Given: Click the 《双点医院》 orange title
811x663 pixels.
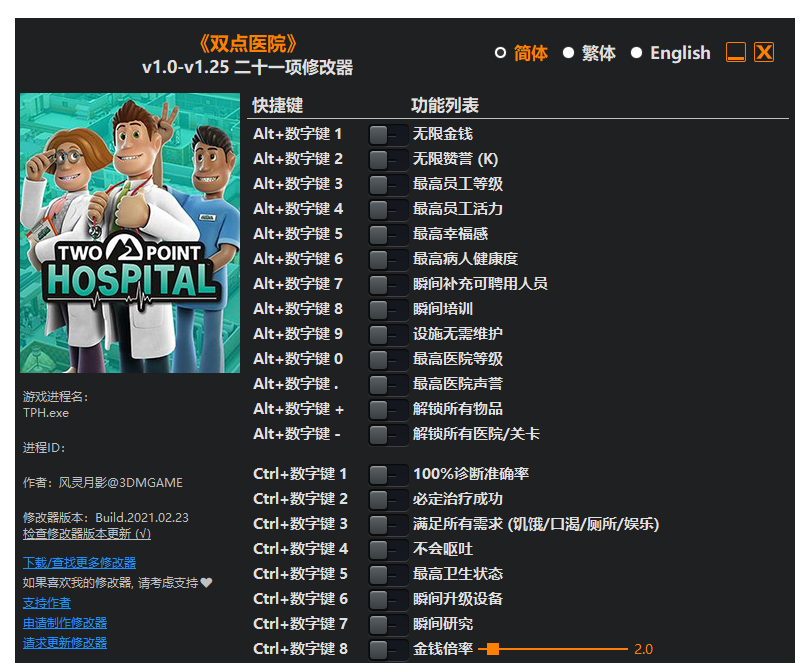Looking at the screenshot, I should (248, 44).
